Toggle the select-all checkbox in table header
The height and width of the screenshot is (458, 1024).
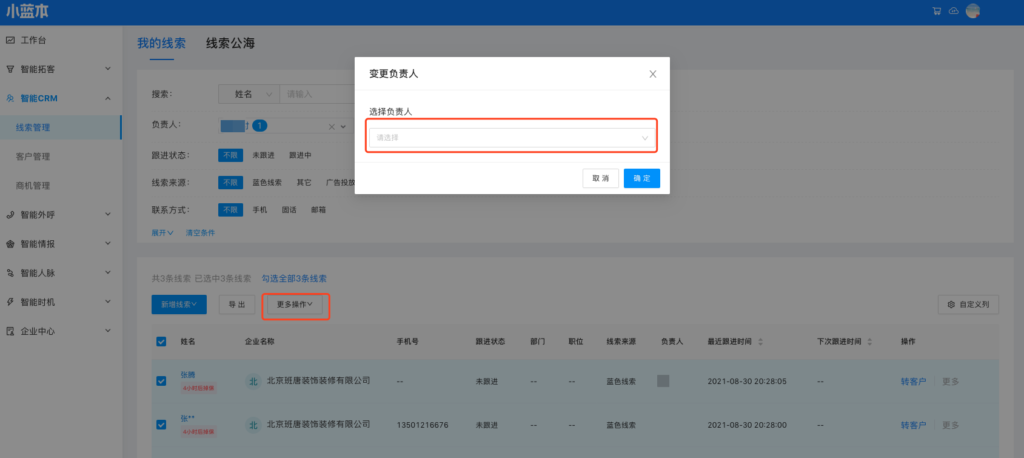(162, 341)
